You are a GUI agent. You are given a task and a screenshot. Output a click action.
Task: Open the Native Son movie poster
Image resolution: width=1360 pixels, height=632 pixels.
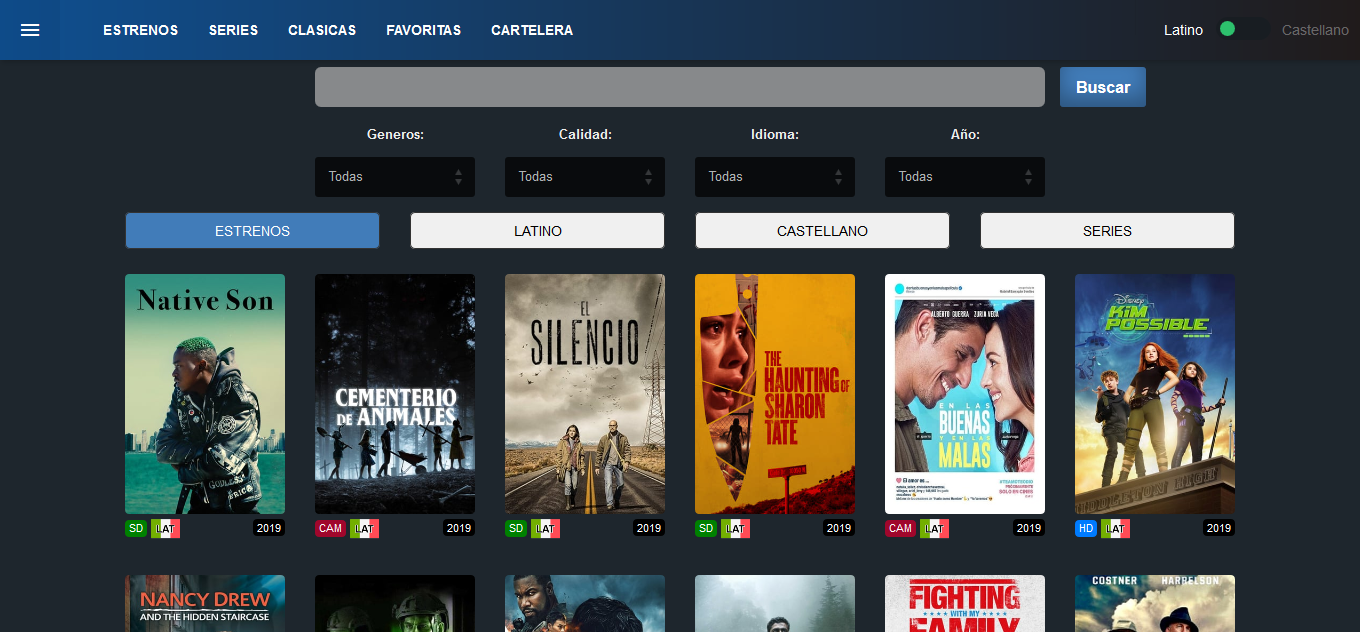point(205,394)
